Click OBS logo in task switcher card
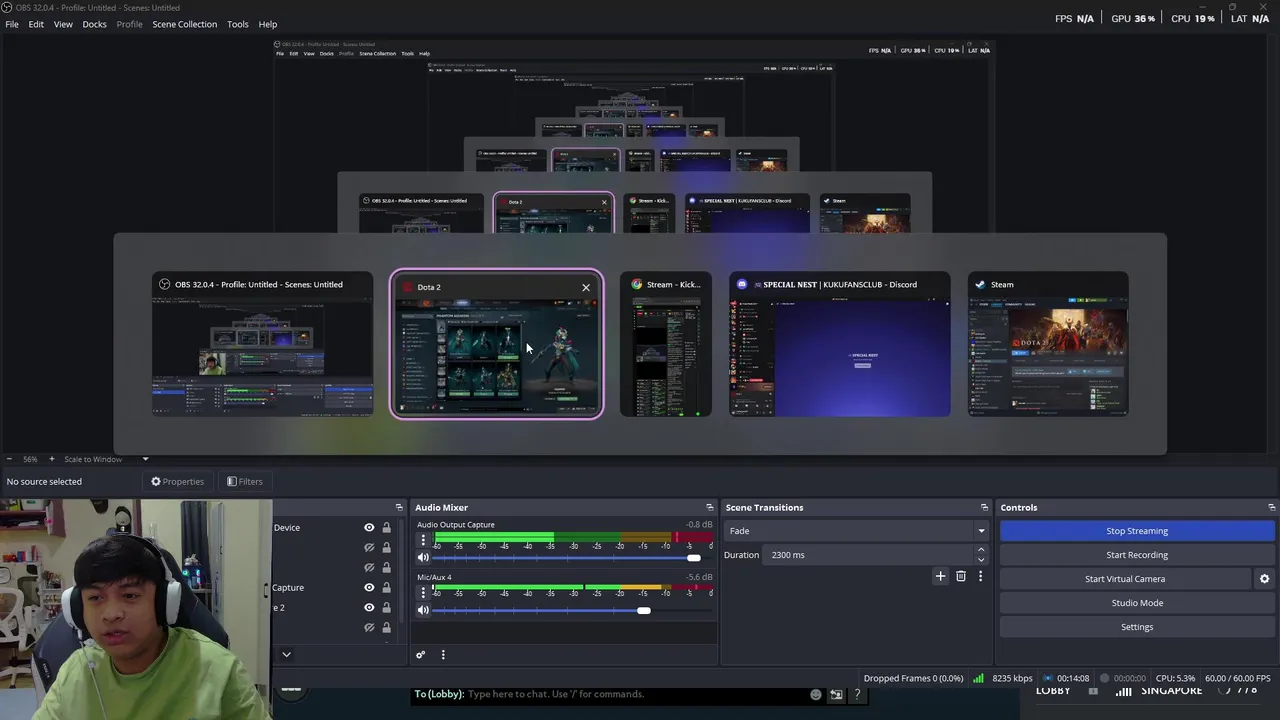This screenshot has height=720, width=1280. tap(165, 284)
